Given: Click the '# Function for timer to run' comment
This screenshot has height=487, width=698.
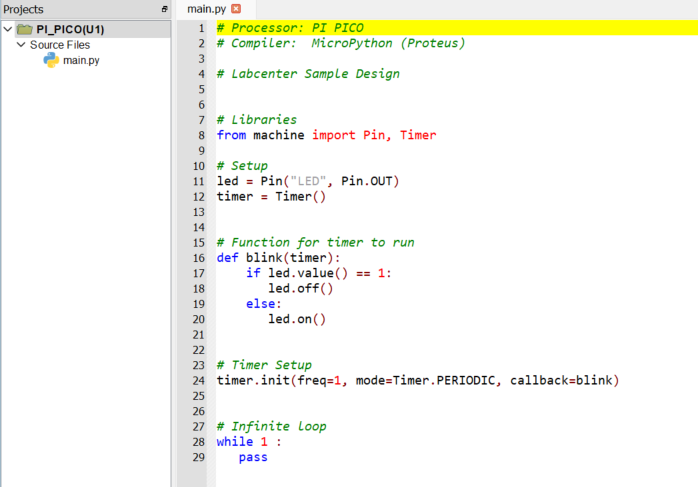Looking at the screenshot, I should tap(316, 243).
